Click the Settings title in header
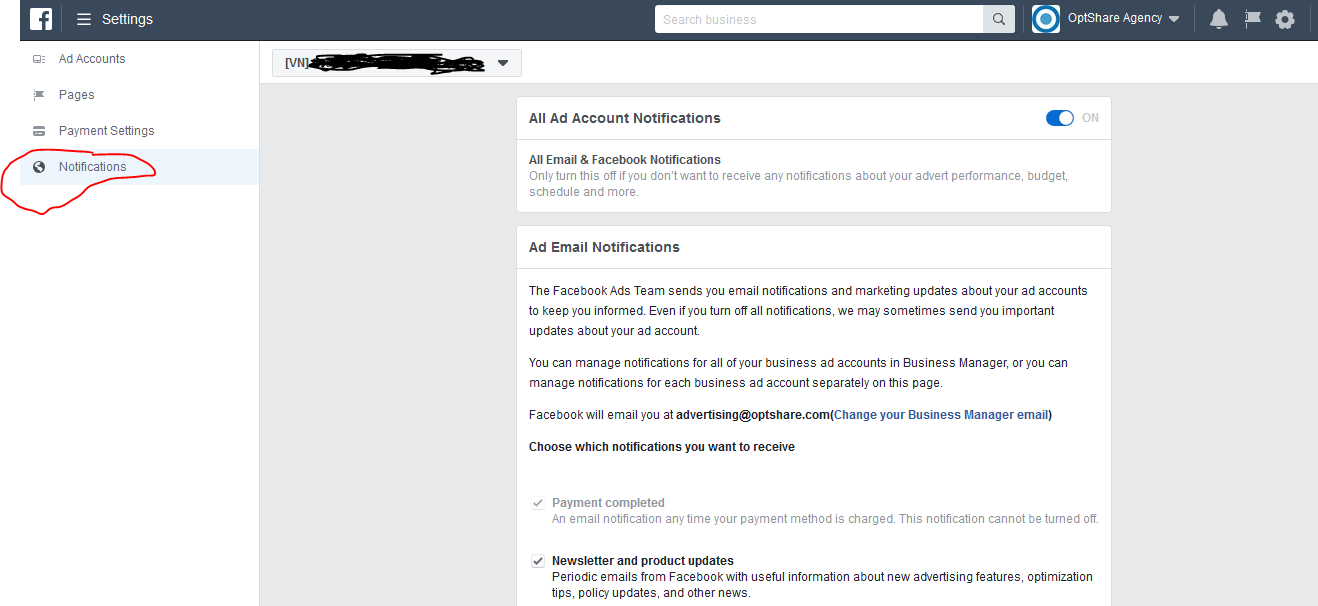Viewport: 1318px width, 606px height. (127, 19)
